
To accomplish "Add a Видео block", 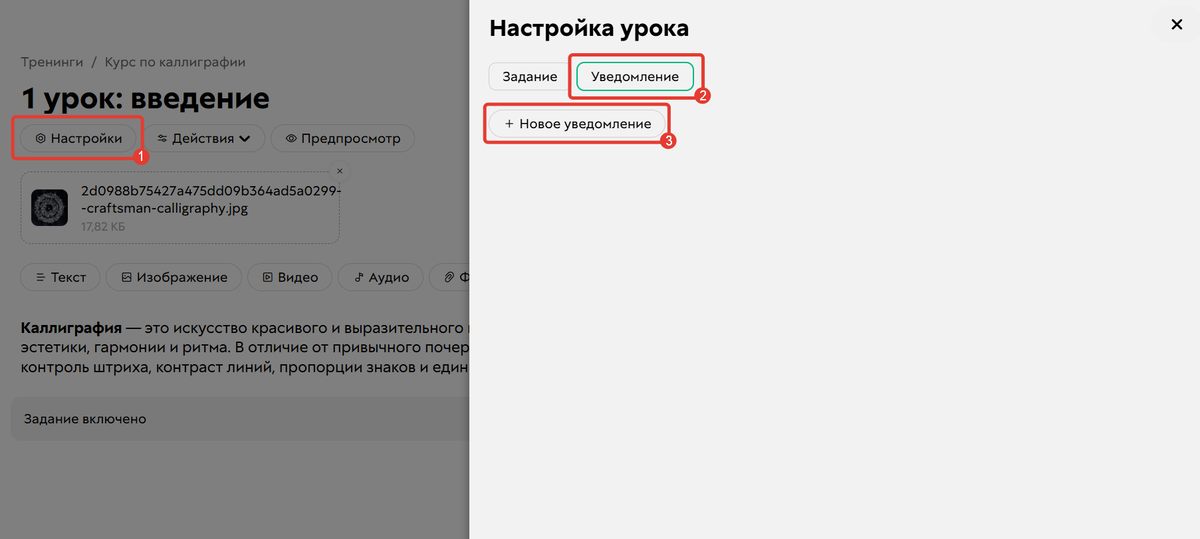I will click(x=290, y=277).
